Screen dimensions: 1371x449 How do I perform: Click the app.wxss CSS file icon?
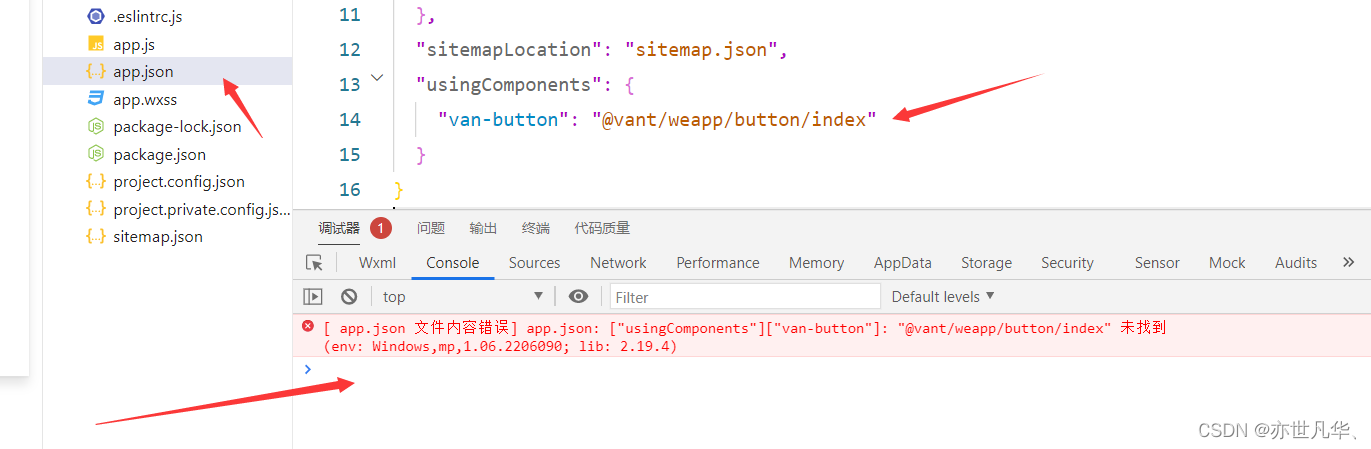96,99
